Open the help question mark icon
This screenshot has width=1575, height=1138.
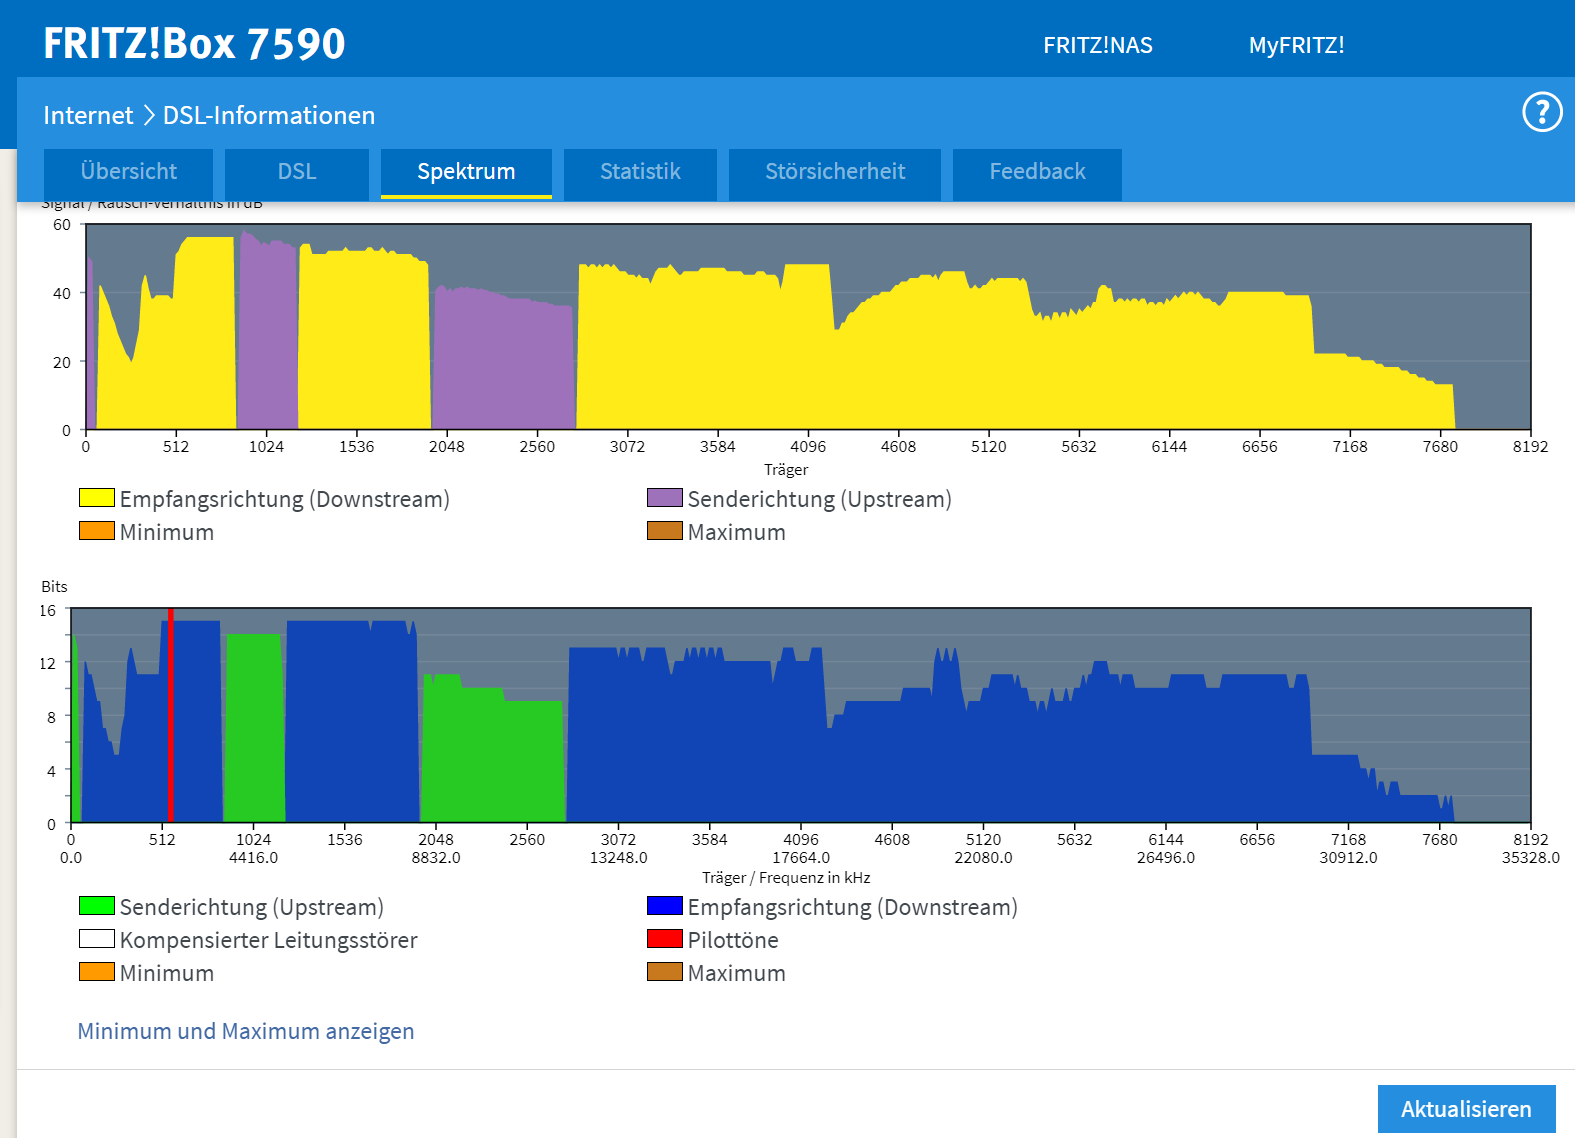(x=1542, y=112)
